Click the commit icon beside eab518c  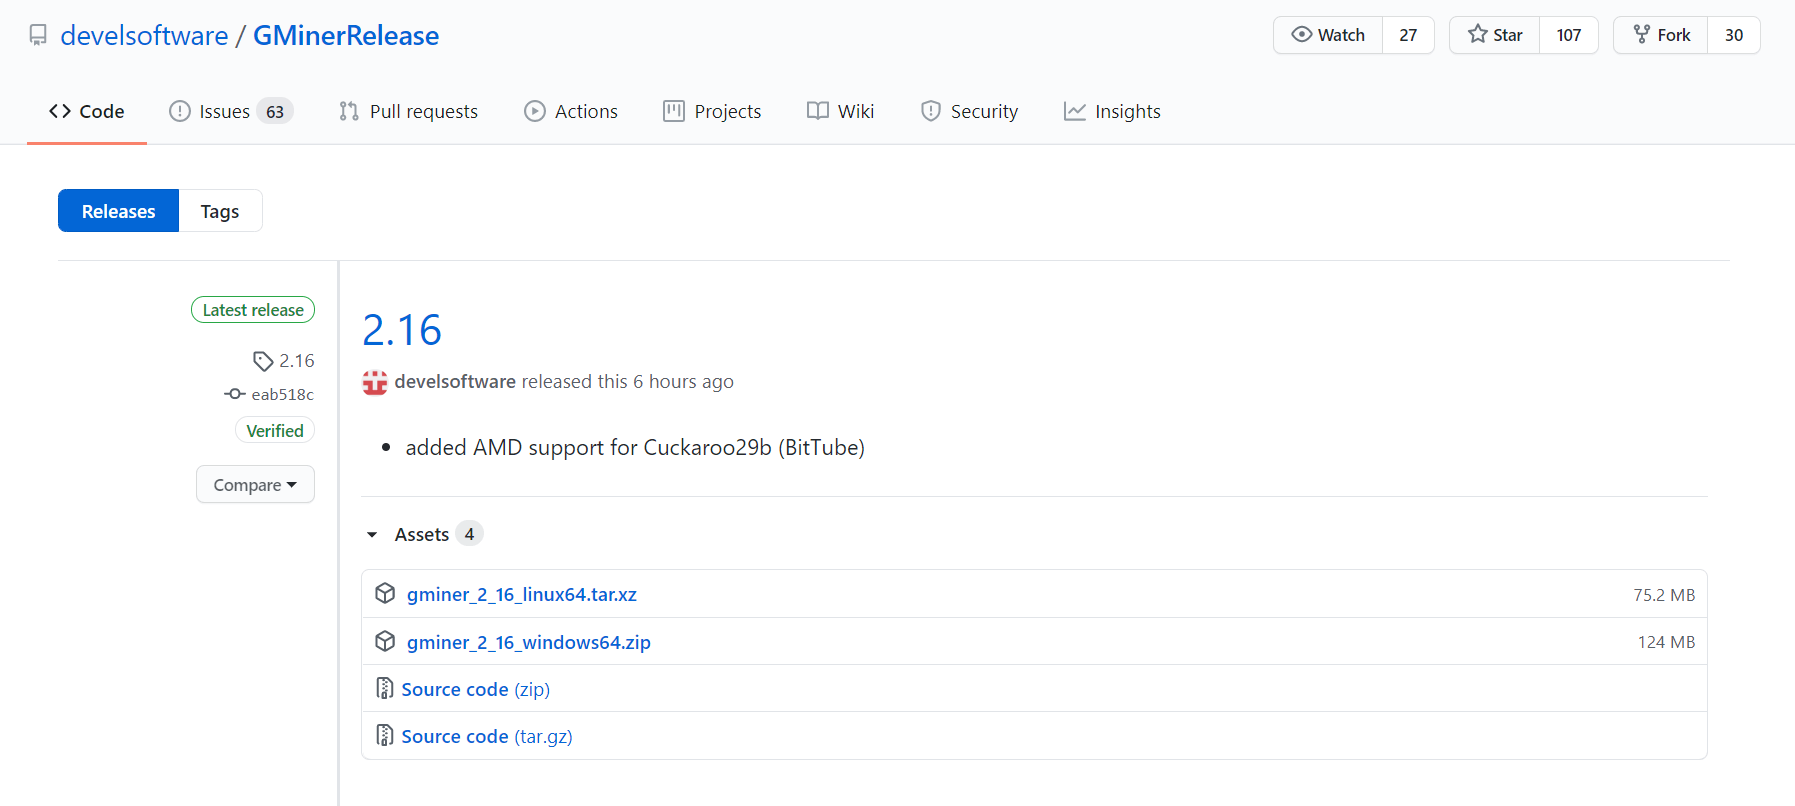tap(235, 394)
